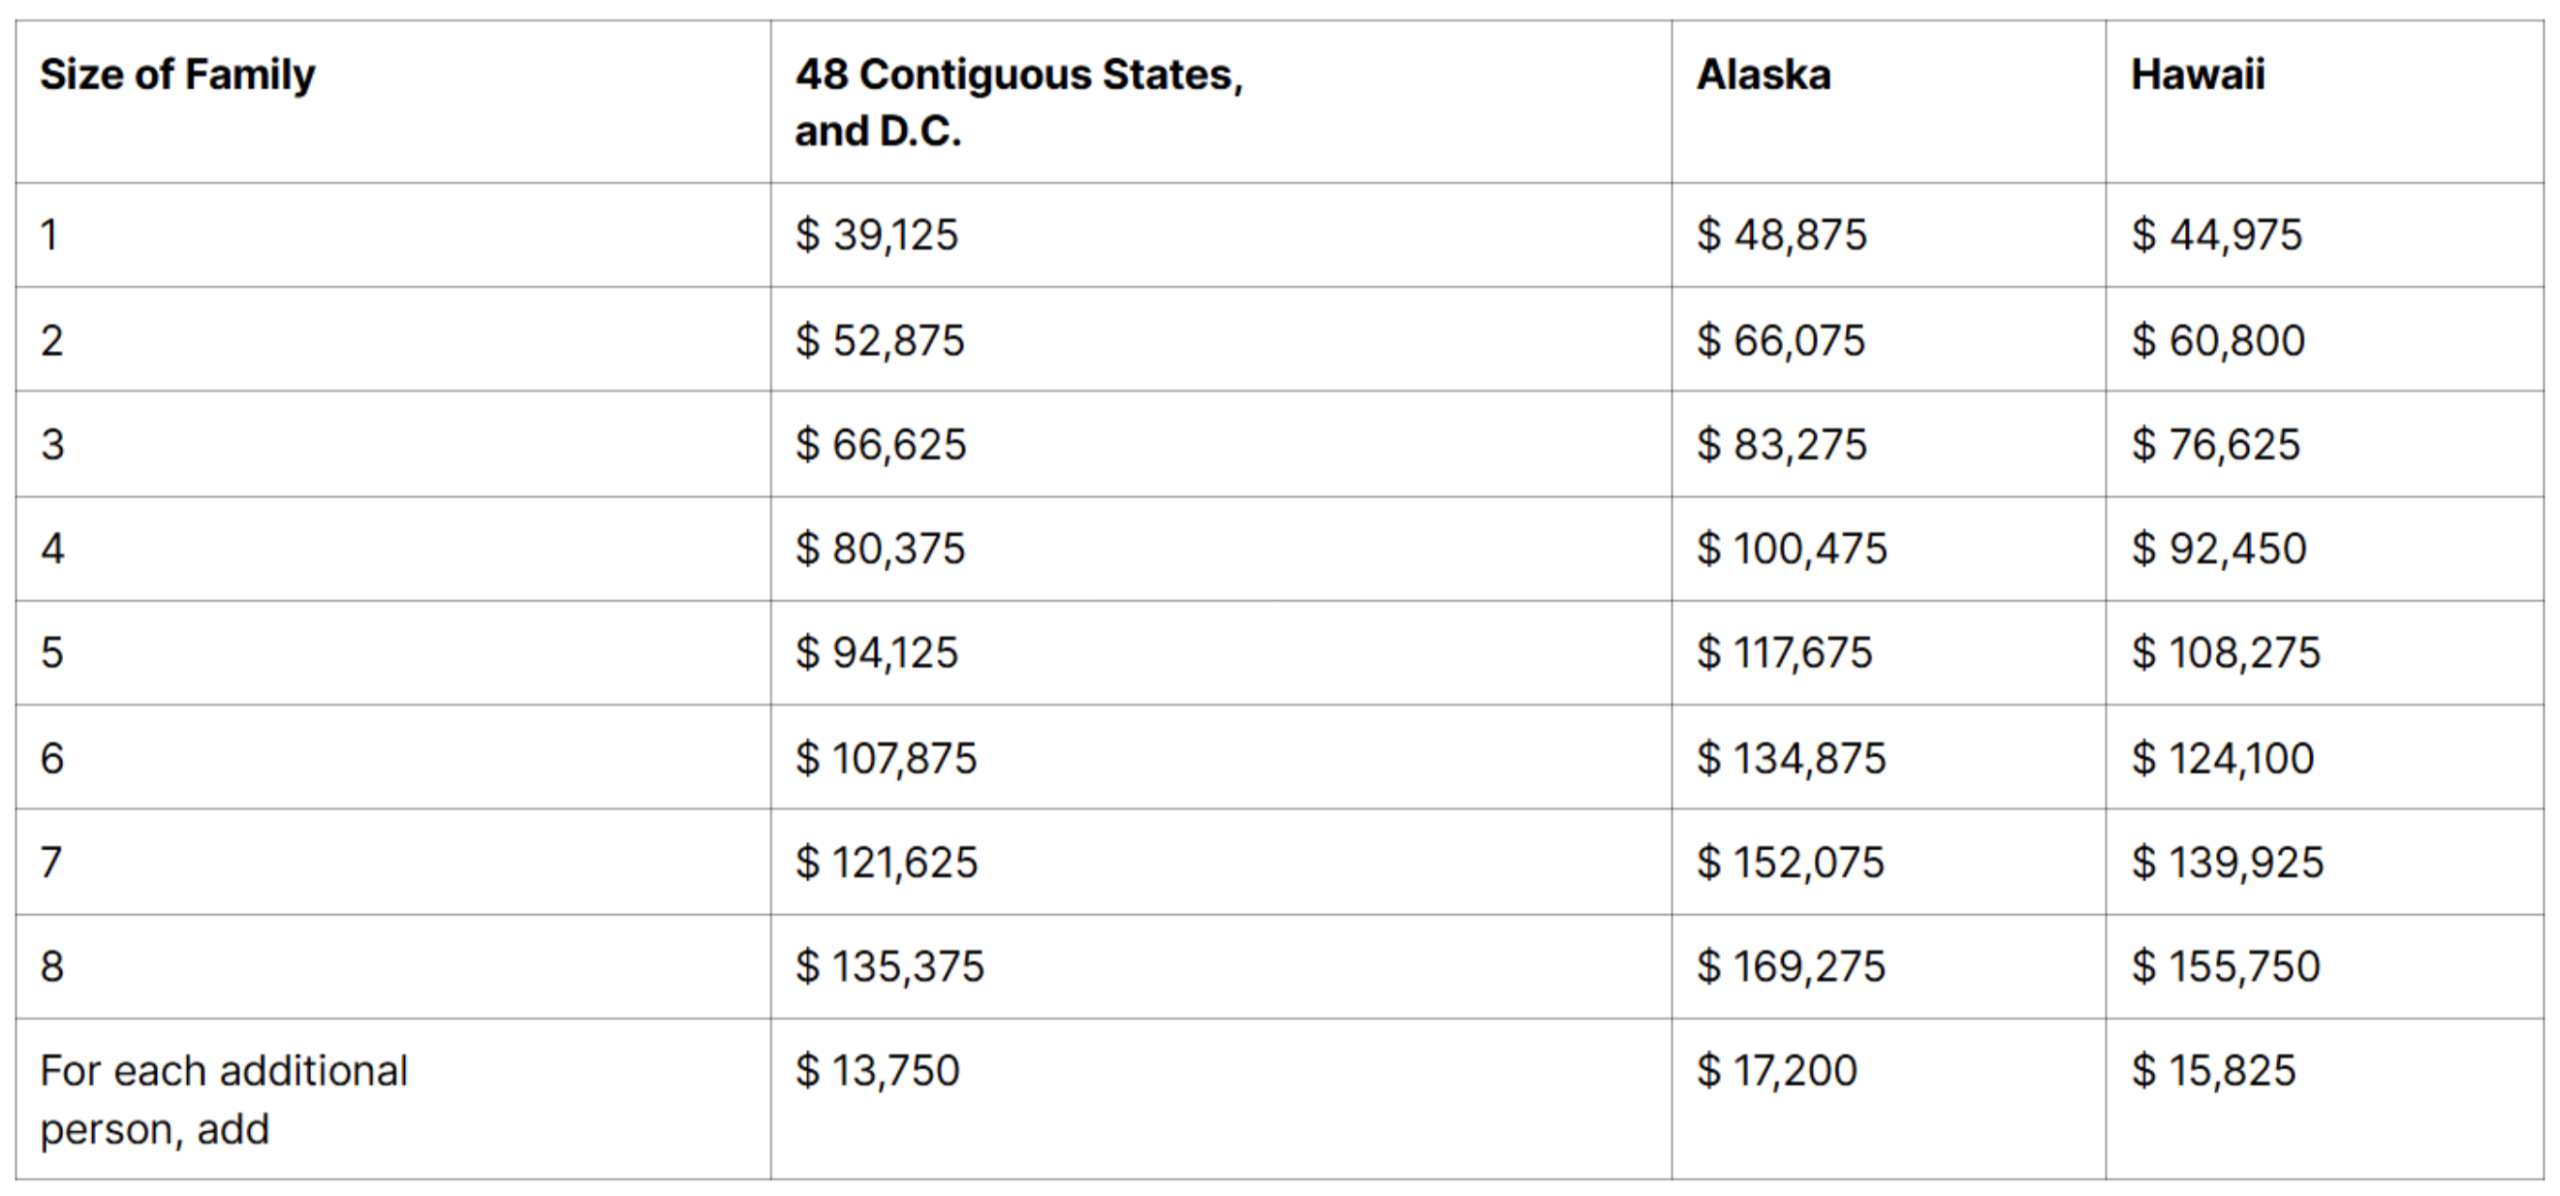The image size is (2560, 1196).
Task: Select the $ 39,125 cell
Action: coord(876,235)
